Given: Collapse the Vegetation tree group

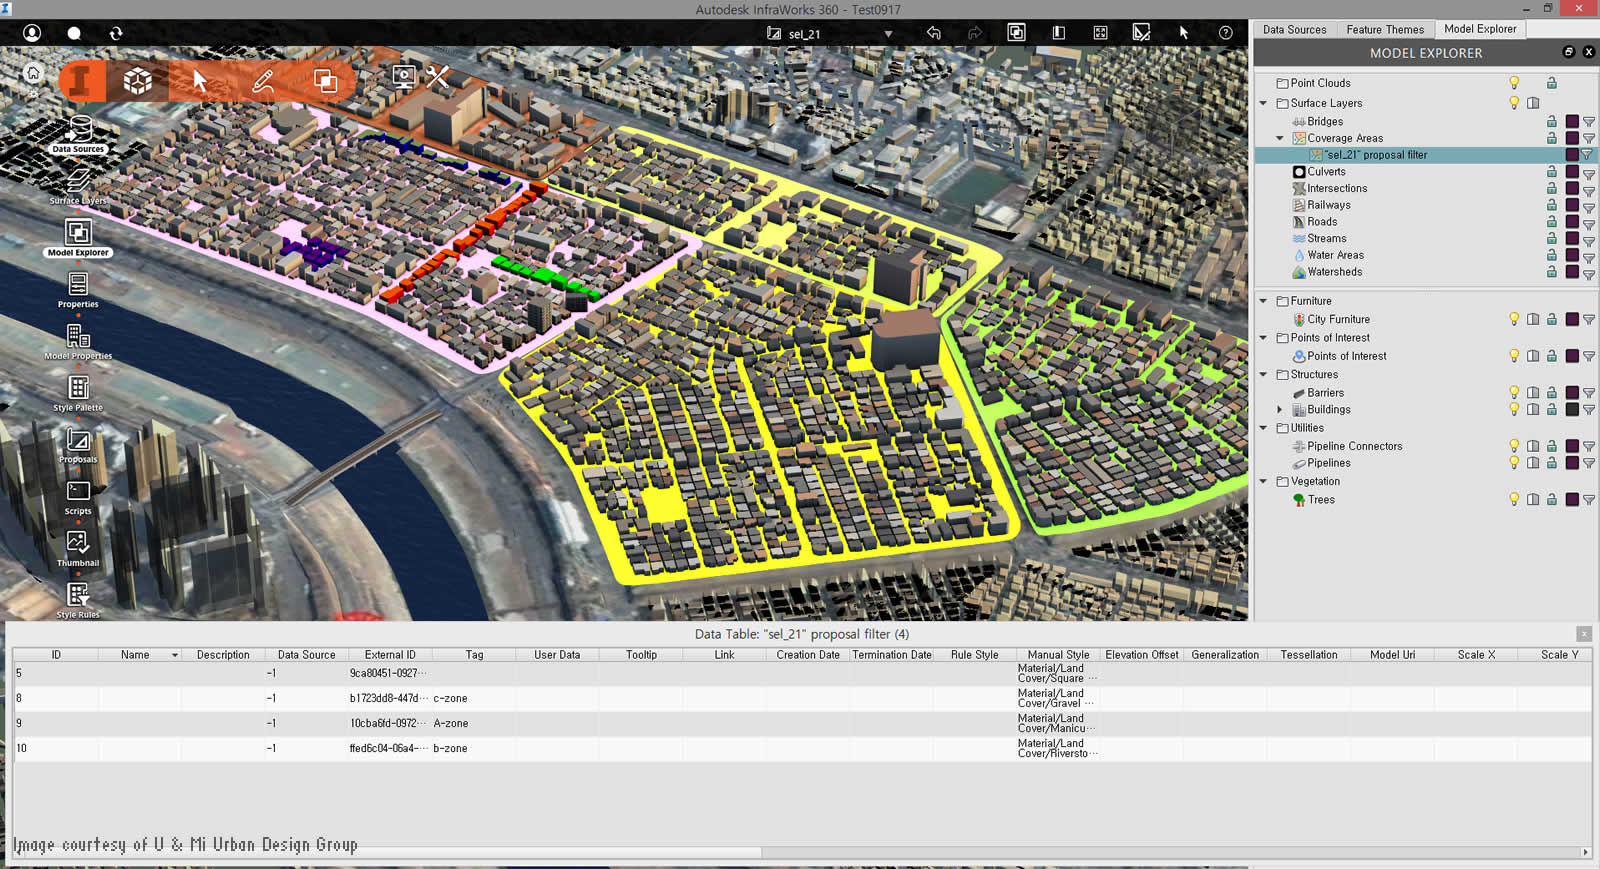Looking at the screenshot, I should (x=1263, y=482).
